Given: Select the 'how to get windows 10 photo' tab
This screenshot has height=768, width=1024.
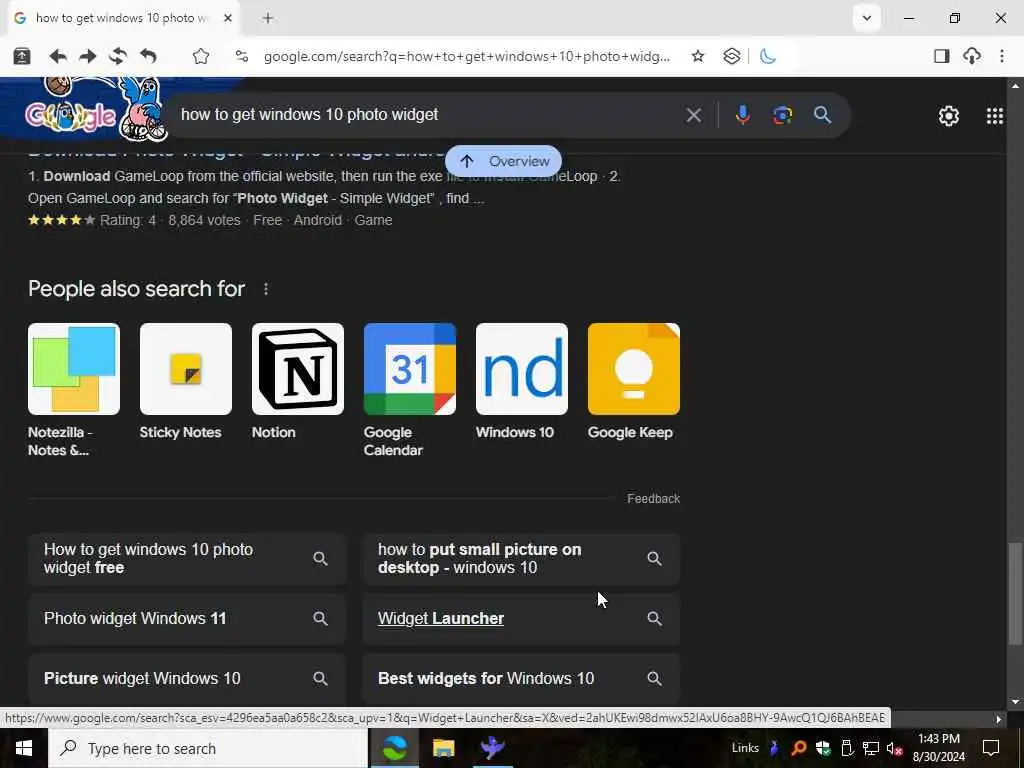Looking at the screenshot, I should pos(123,18).
